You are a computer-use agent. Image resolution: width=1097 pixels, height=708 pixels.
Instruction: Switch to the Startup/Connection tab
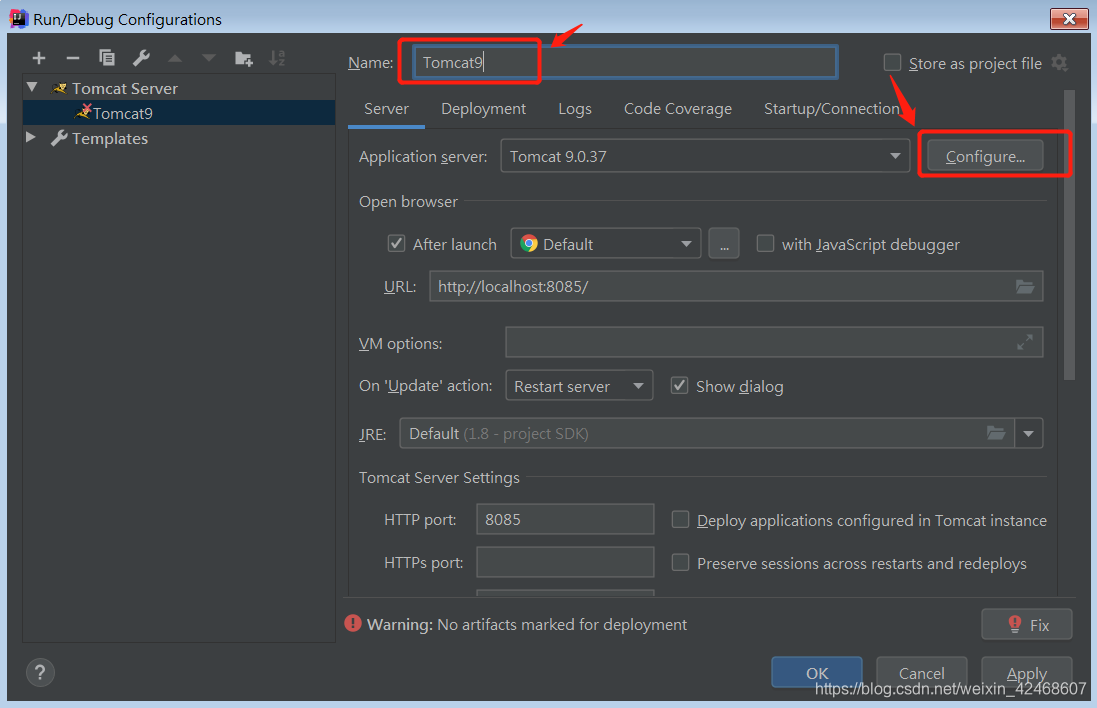(832, 109)
